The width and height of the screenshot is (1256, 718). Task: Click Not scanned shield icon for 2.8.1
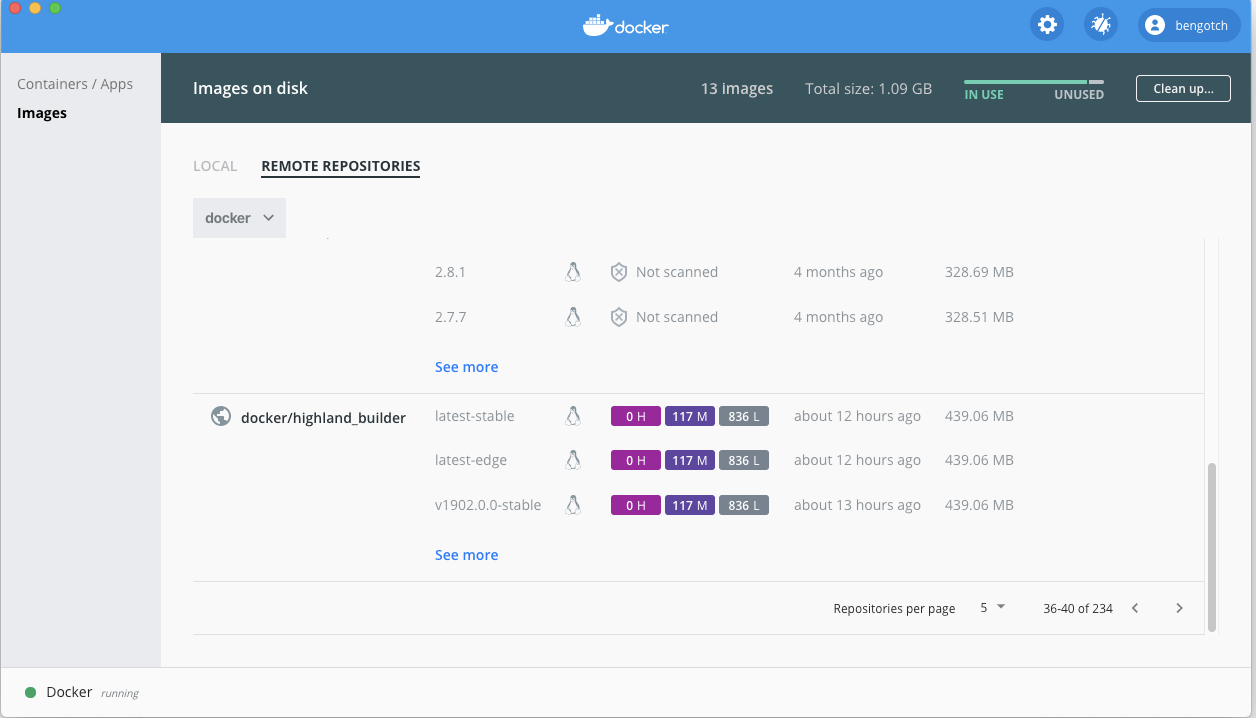pyautogui.click(x=619, y=272)
